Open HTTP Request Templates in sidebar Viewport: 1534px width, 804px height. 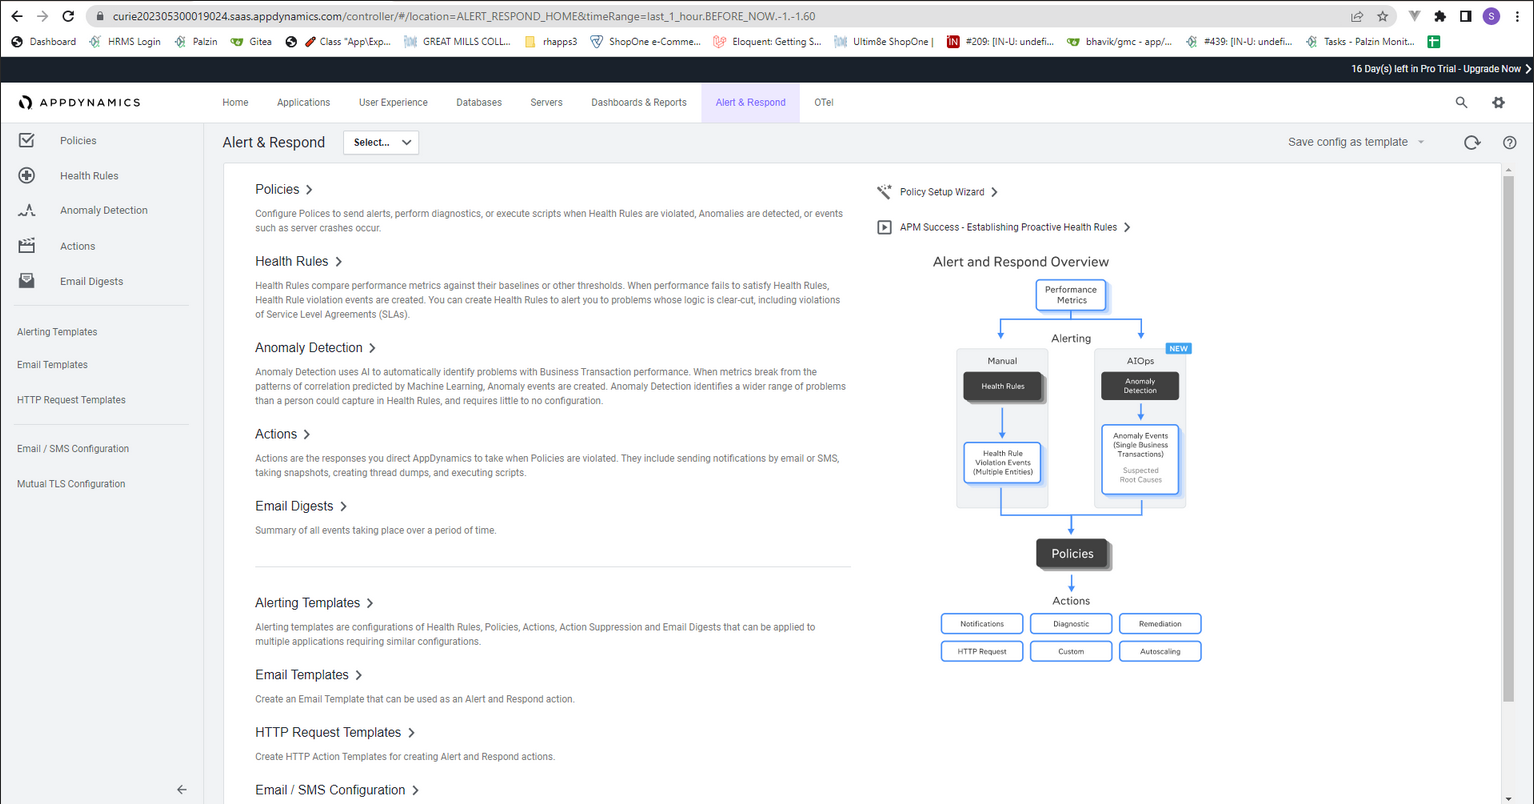pos(71,400)
